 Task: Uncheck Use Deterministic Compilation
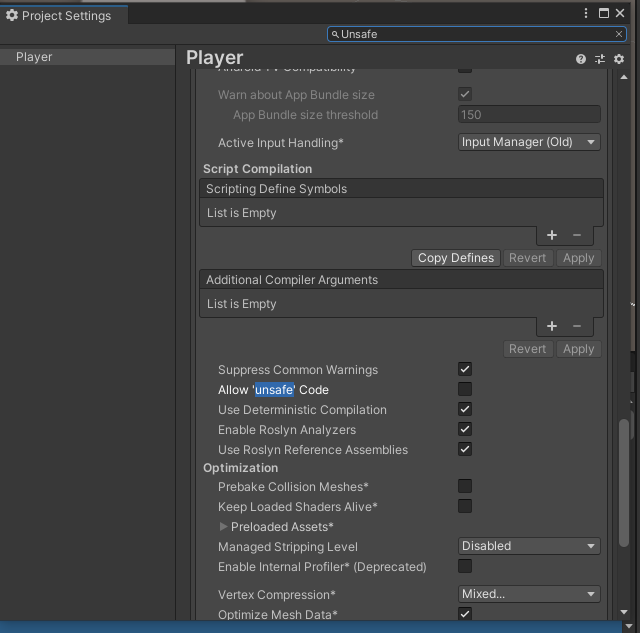click(465, 409)
